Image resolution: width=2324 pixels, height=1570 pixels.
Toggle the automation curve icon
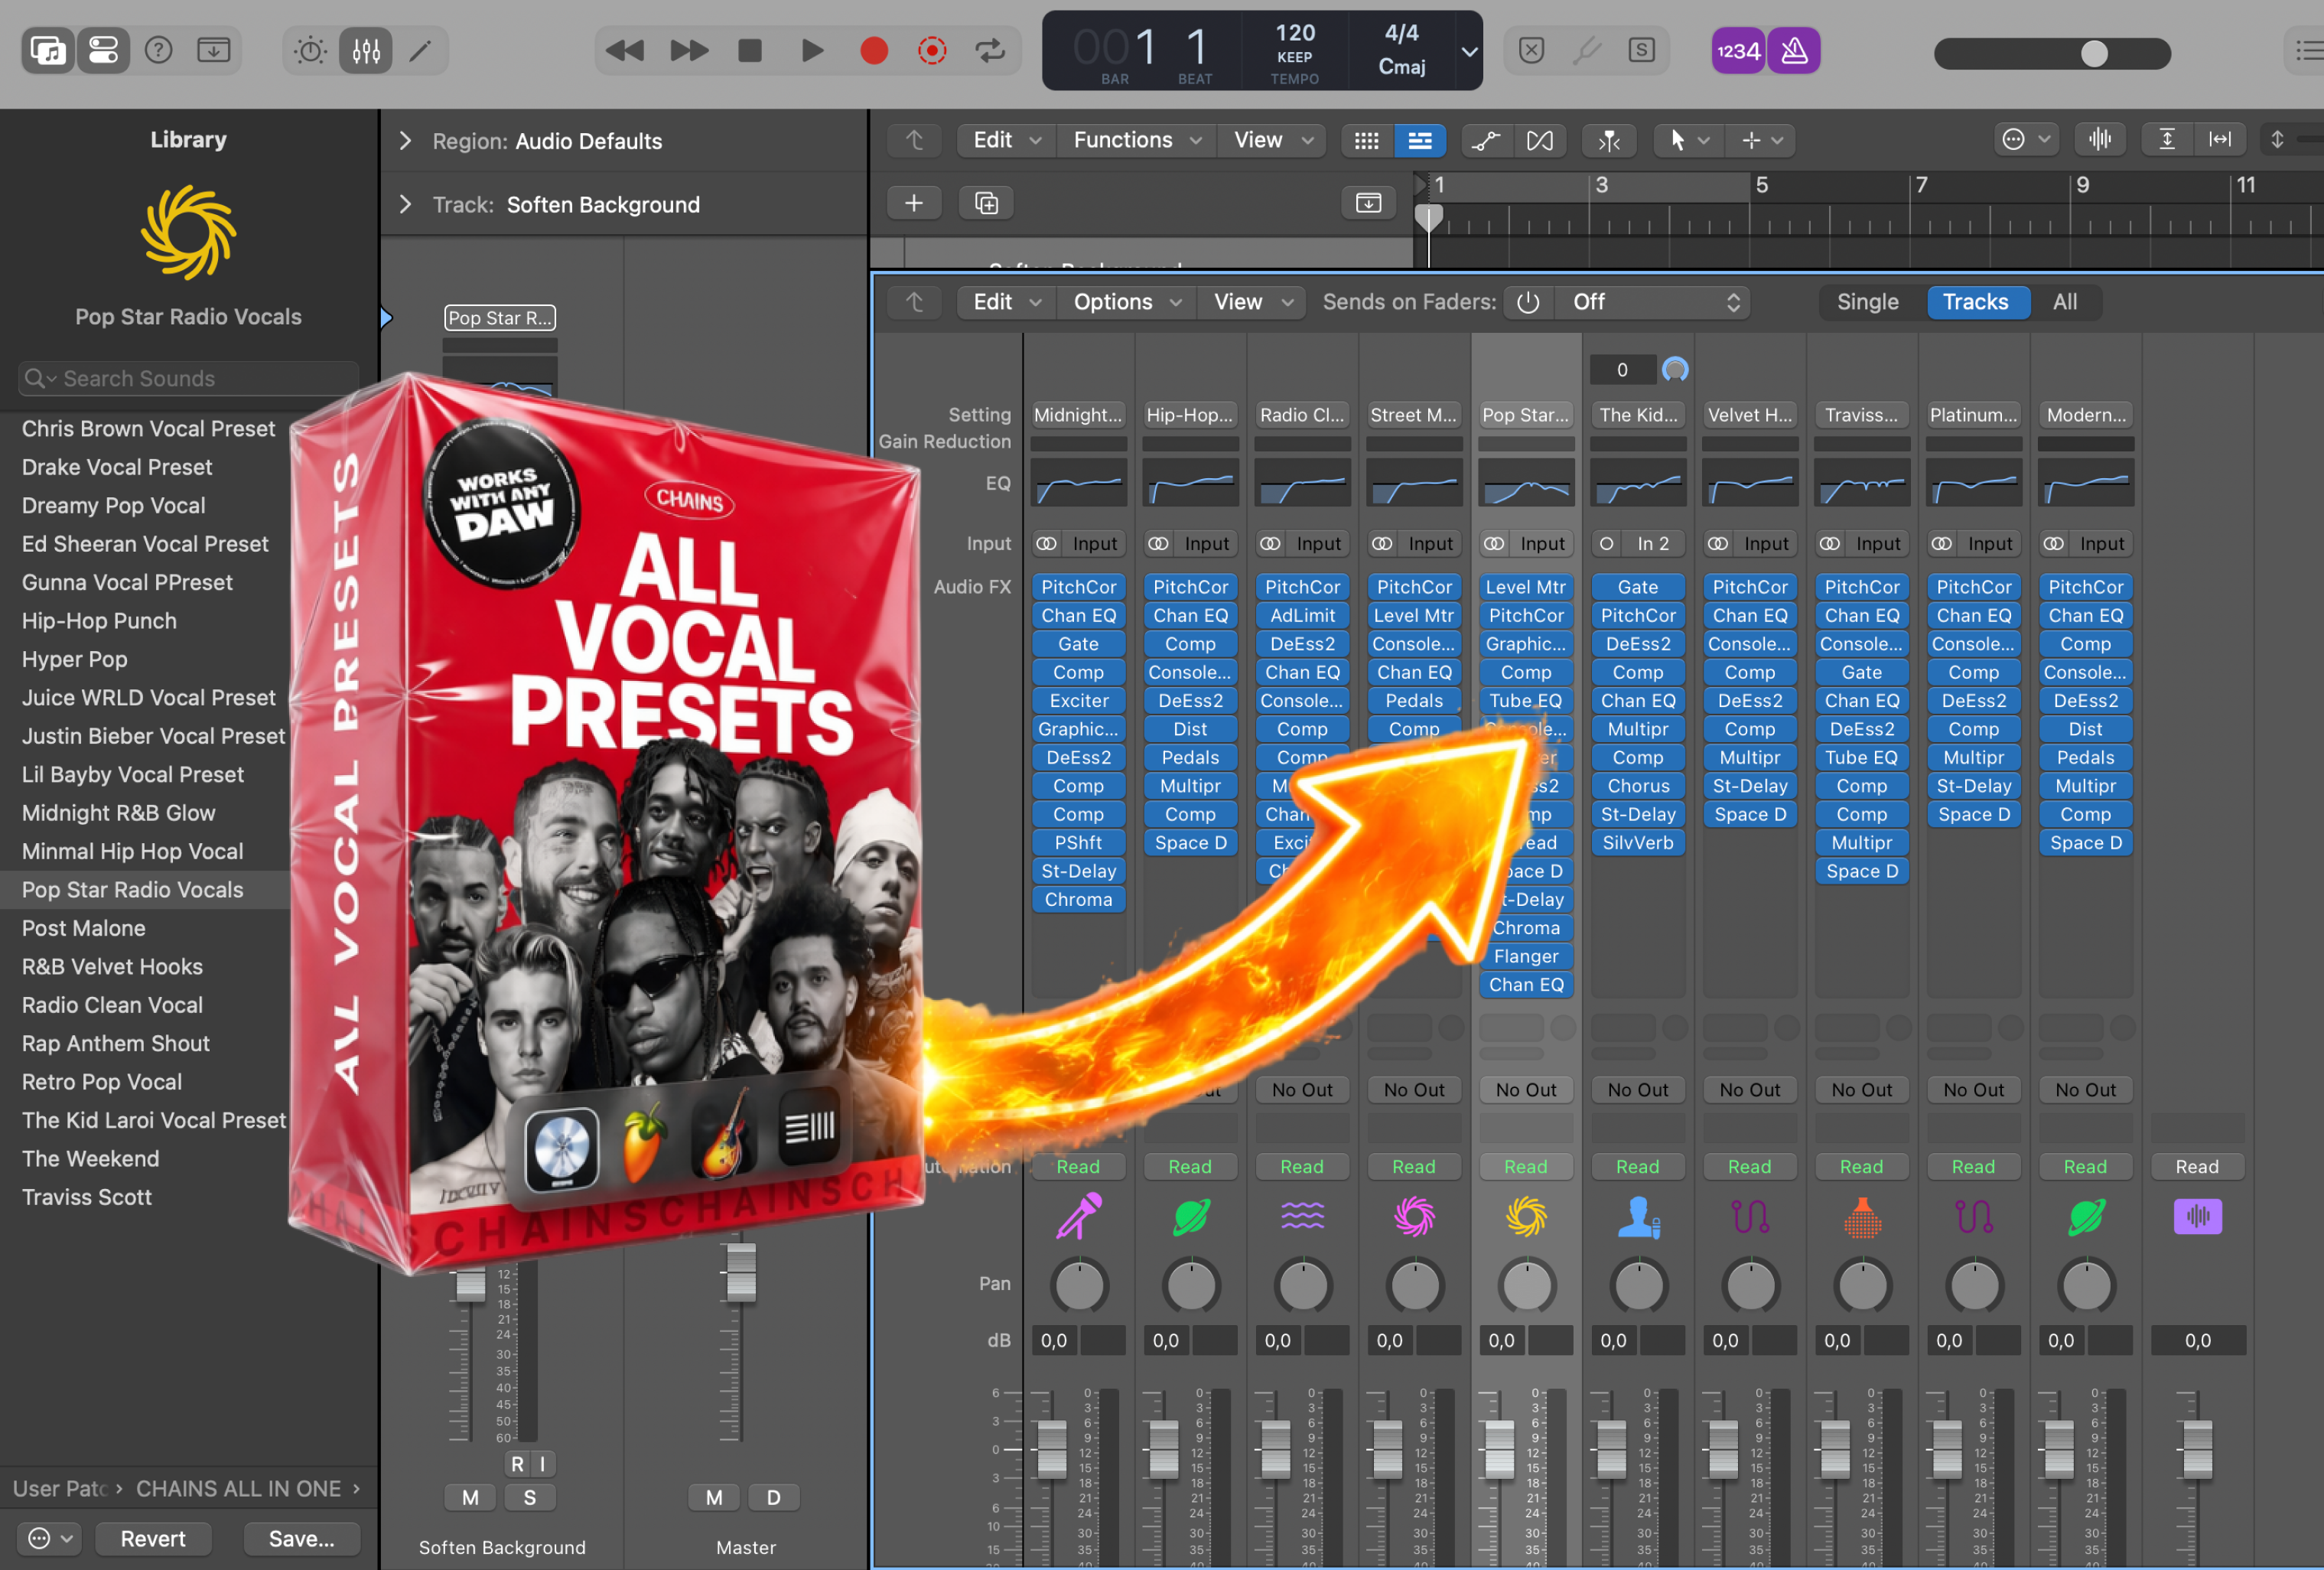click(x=1486, y=141)
